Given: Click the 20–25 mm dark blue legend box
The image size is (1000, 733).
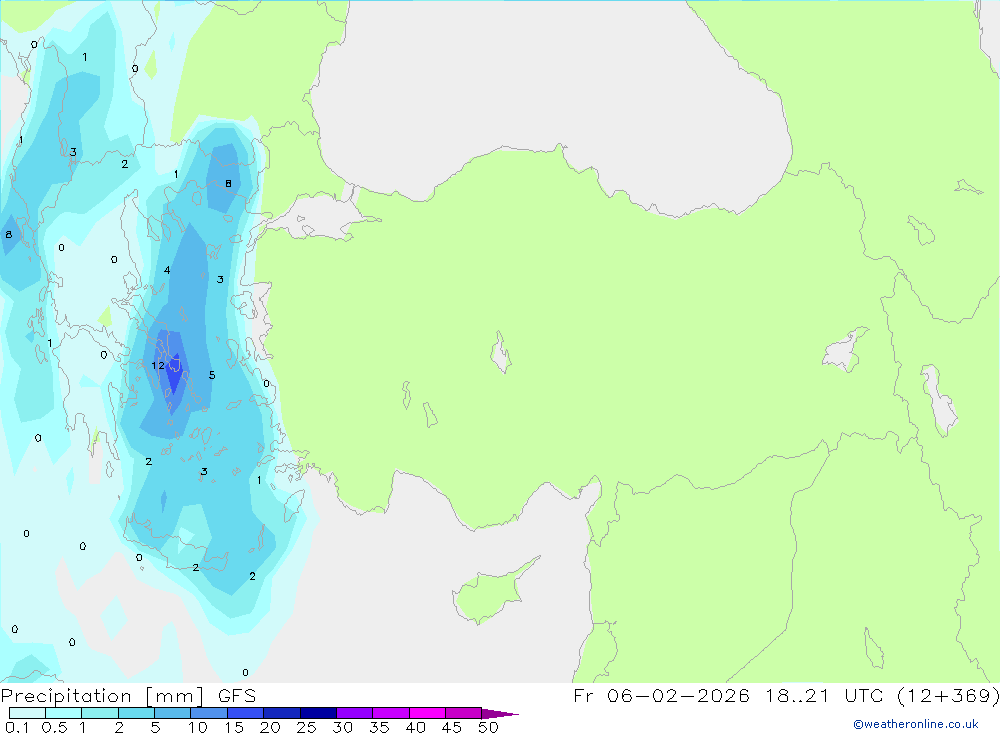Looking at the screenshot, I should point(282,713).
